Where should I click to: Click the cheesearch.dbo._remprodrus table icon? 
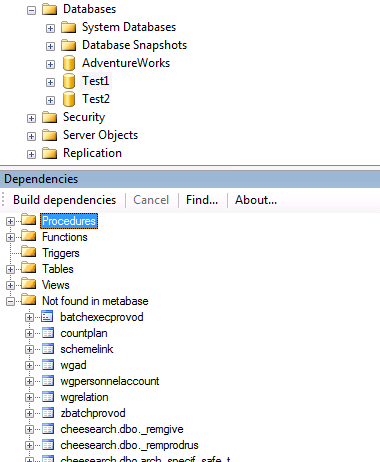[x=48, y=445]
